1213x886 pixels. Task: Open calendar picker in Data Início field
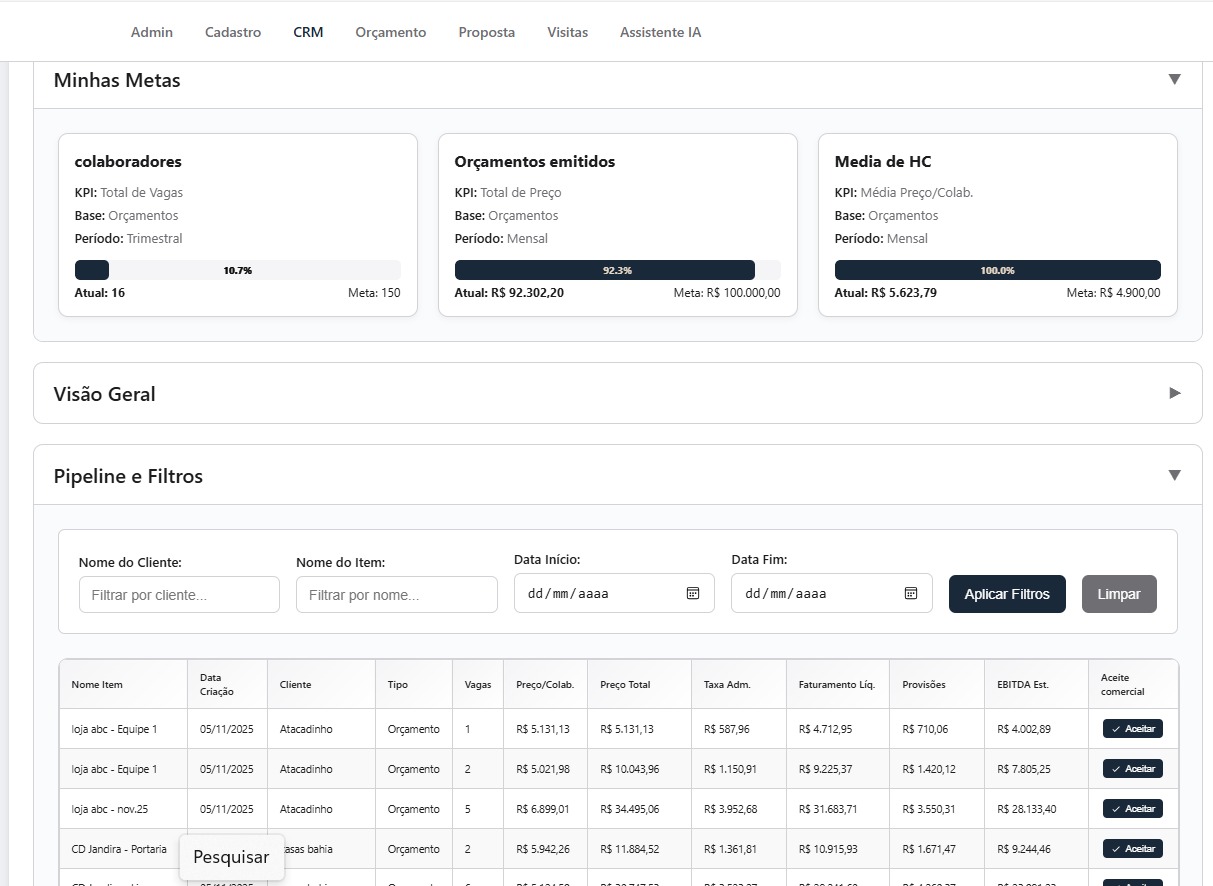[x=693, y=593]
